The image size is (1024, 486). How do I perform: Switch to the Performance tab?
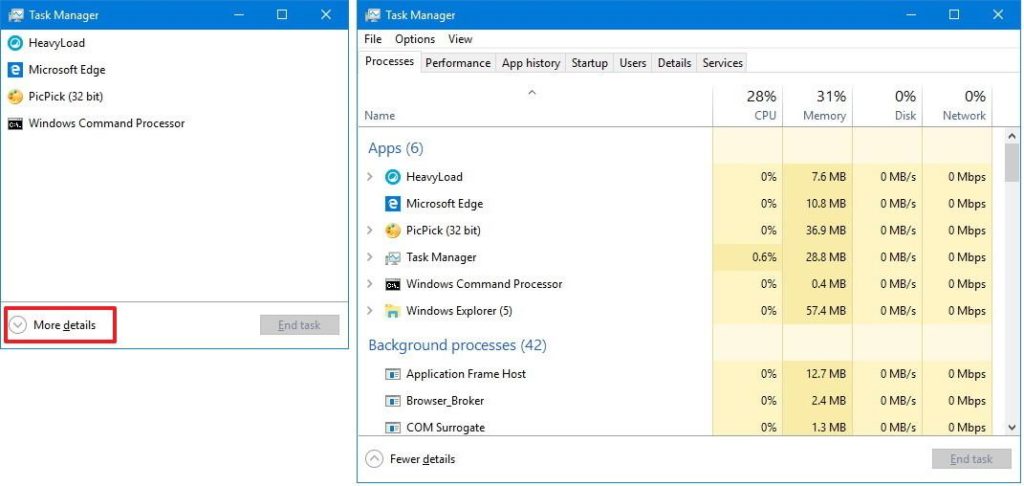coord(458,63)
